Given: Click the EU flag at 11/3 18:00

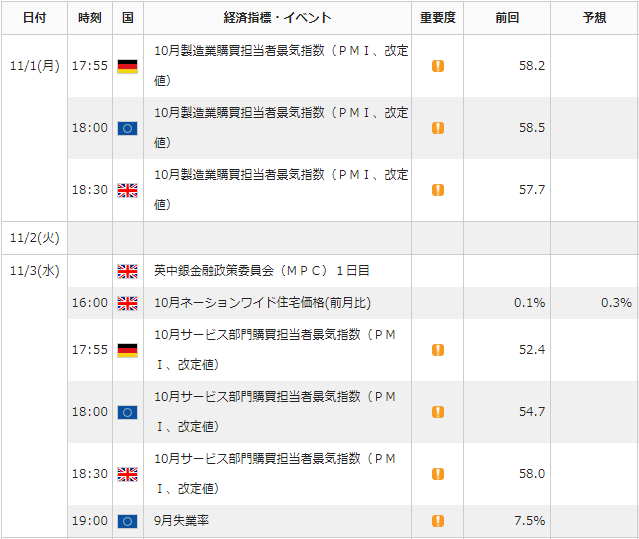Looking at the screenshot, I should [128, 412].
